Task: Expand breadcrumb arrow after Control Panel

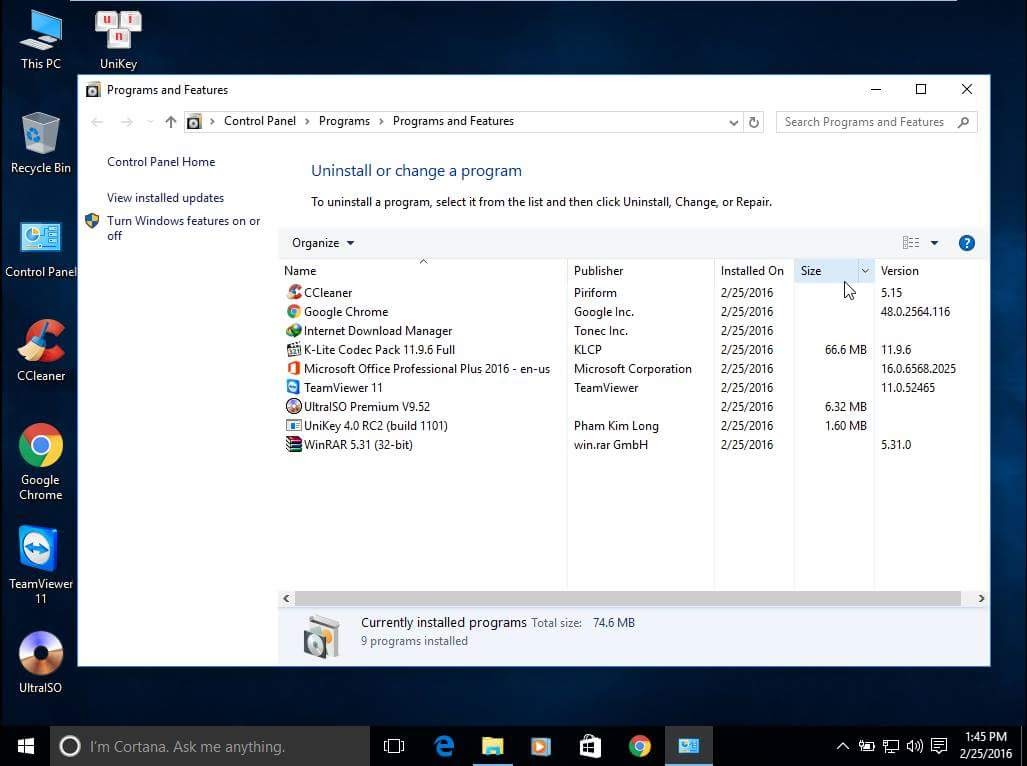Action: [x=307, y=121]
